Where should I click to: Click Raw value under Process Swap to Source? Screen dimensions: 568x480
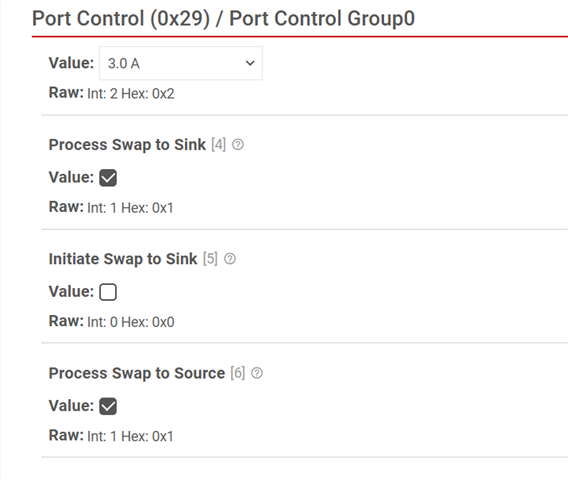pos(111,435)
